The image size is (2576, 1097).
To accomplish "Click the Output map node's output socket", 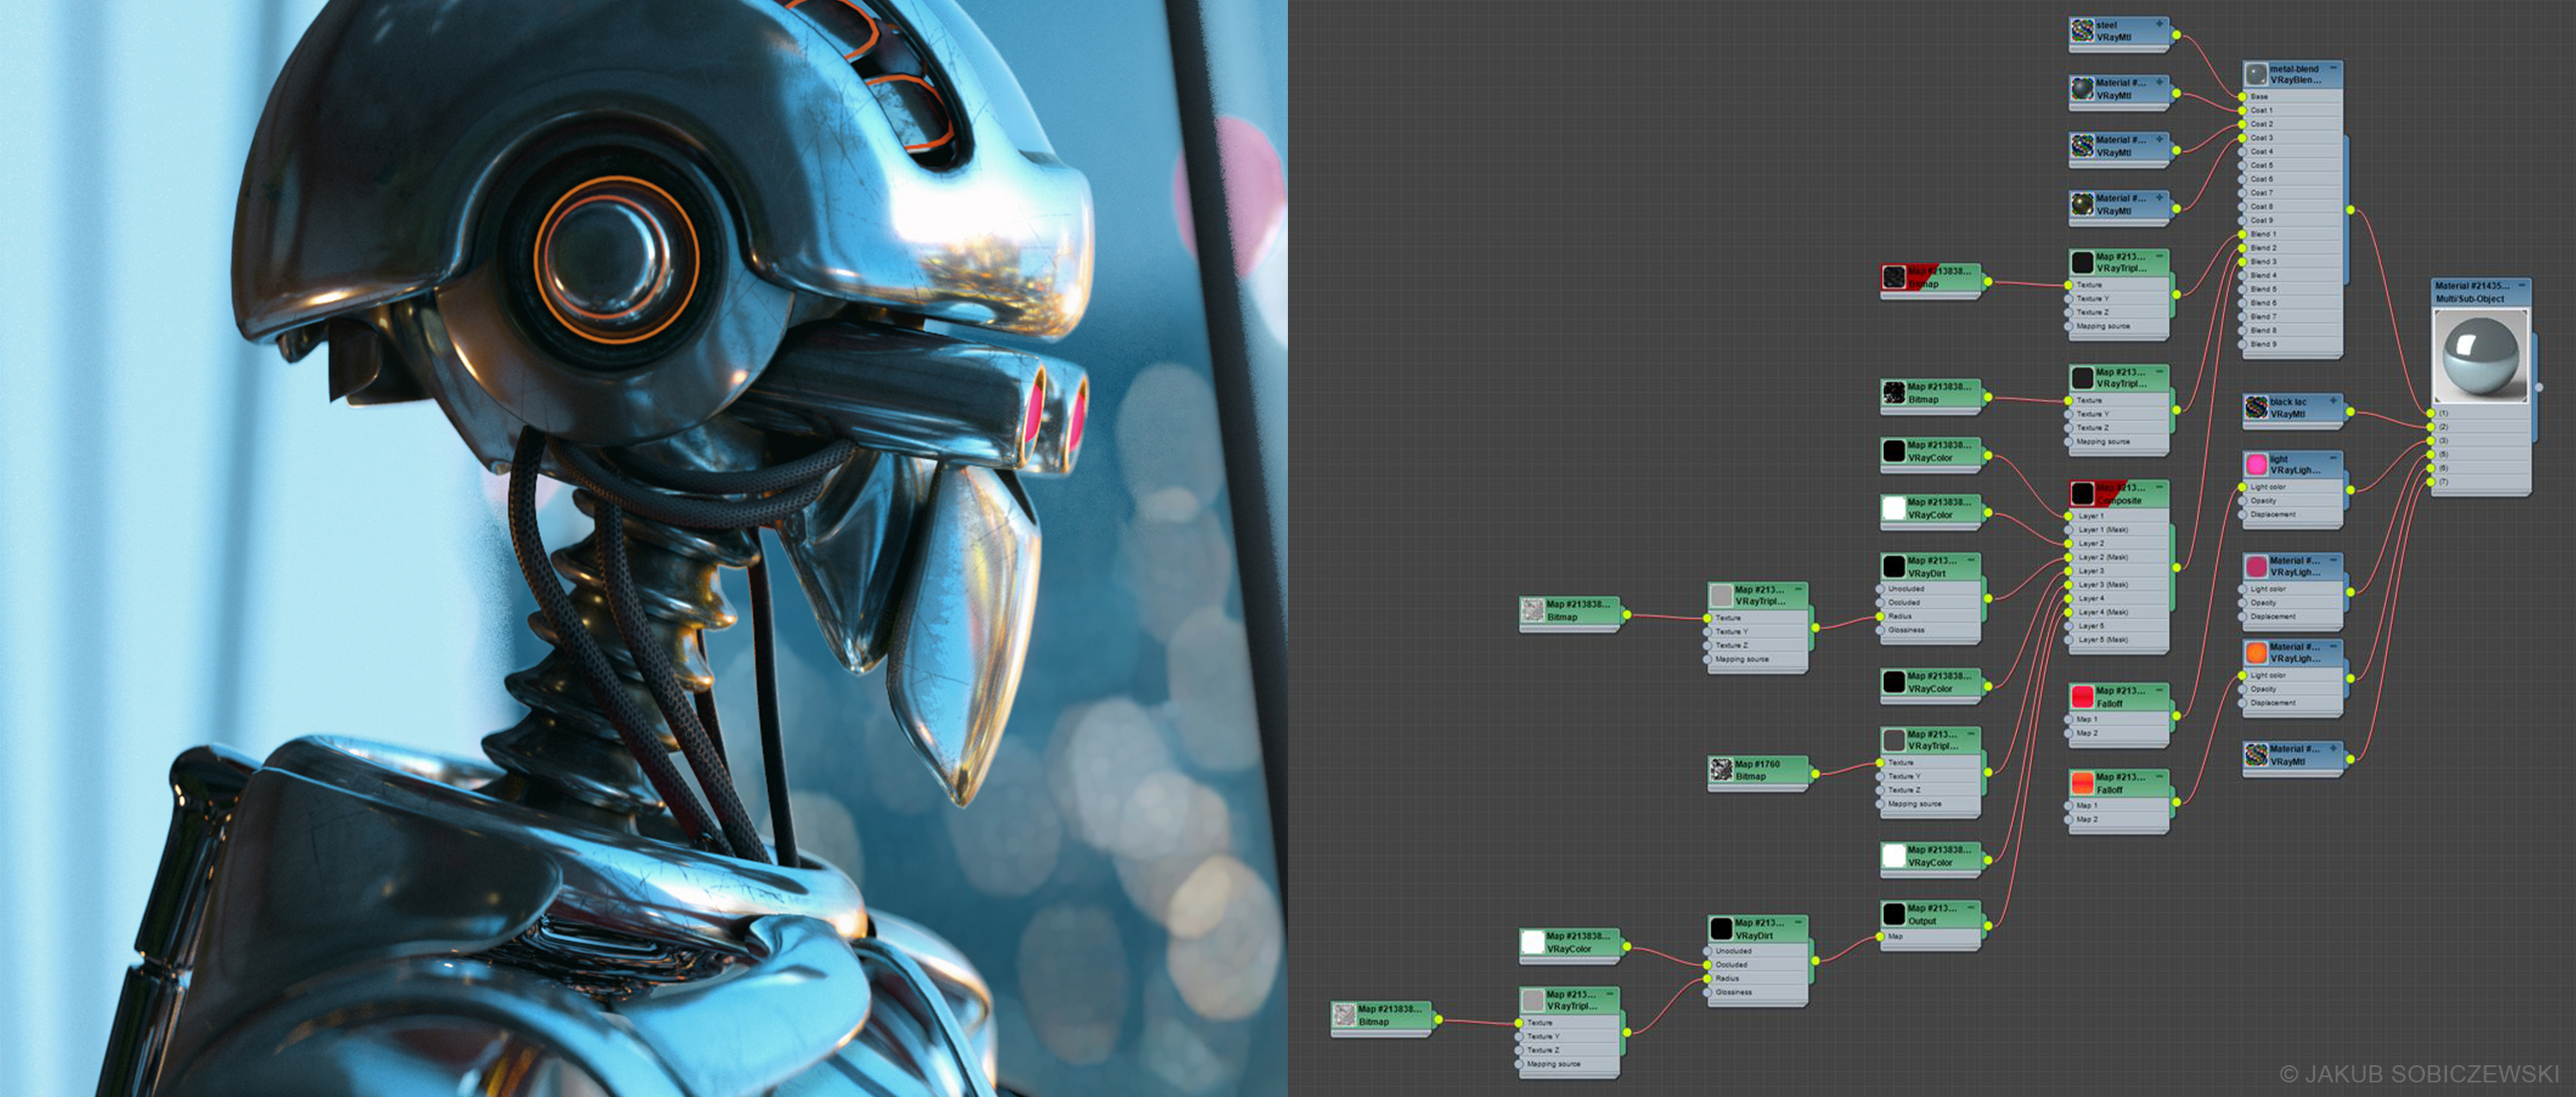I will pos(1988,926).
